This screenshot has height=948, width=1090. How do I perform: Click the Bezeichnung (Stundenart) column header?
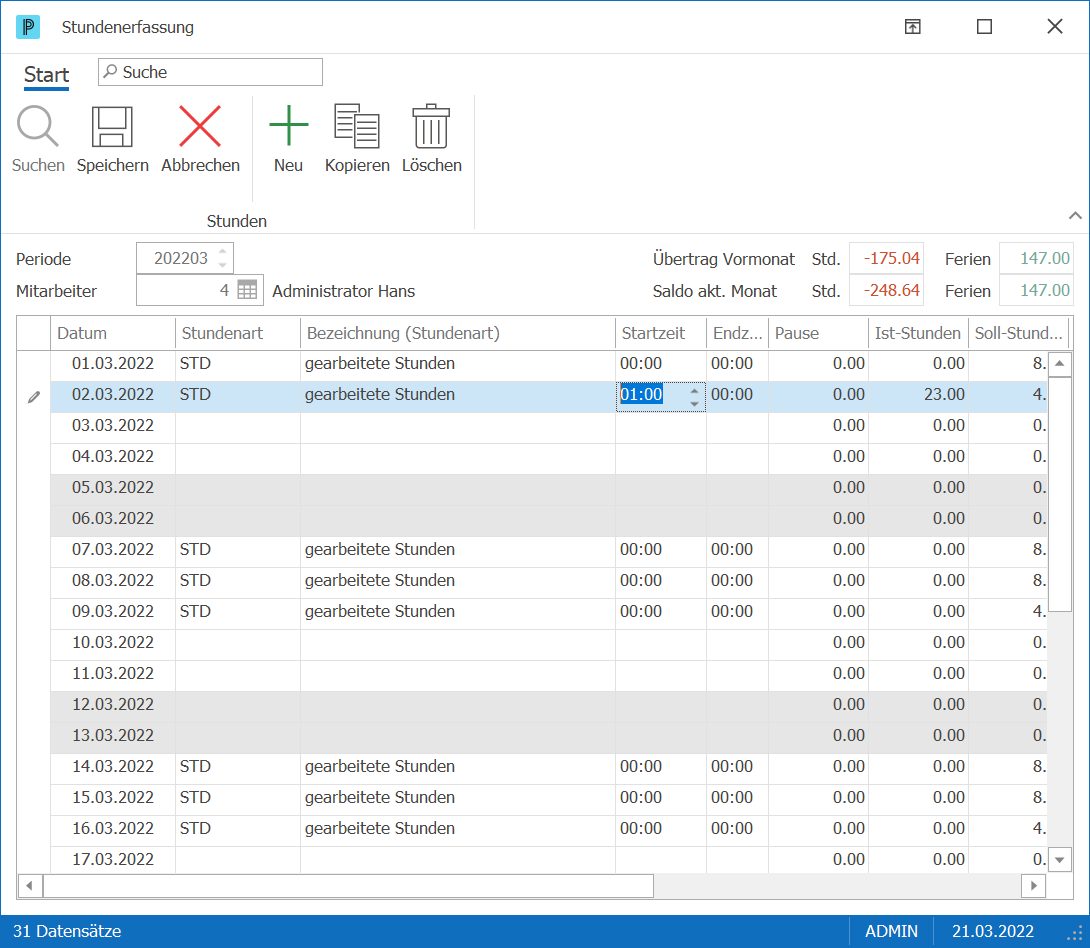click(457, 334)
